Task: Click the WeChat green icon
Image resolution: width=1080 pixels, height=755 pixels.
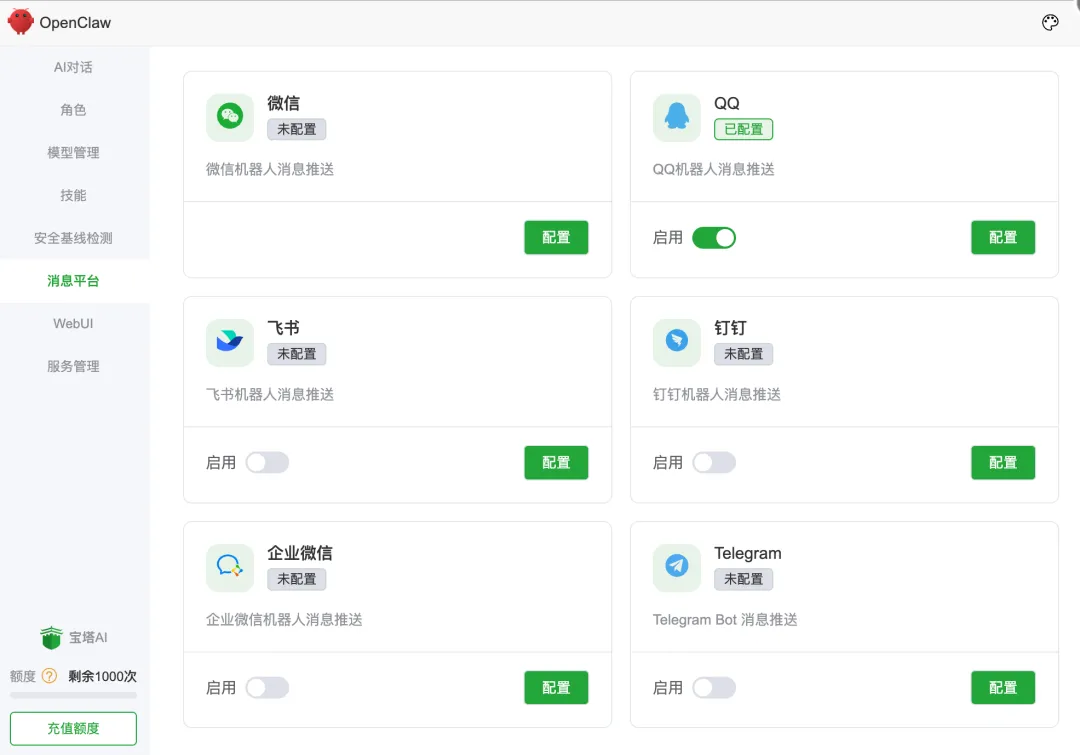Action: coord(229,117)
